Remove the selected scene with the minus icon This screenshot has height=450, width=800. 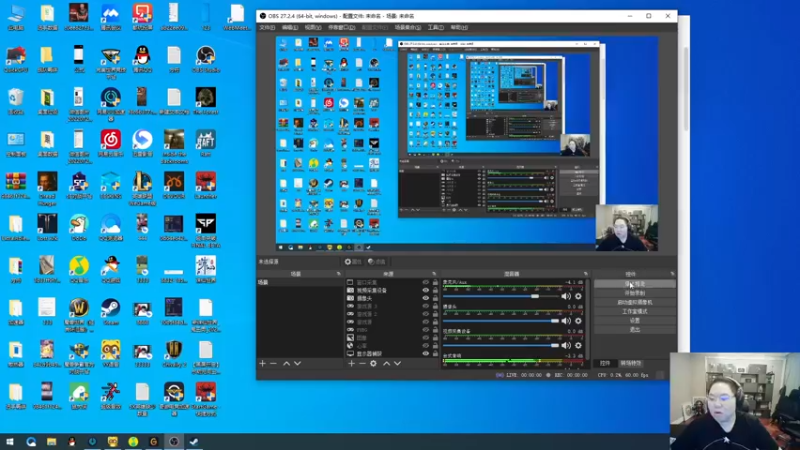[273, 363]
